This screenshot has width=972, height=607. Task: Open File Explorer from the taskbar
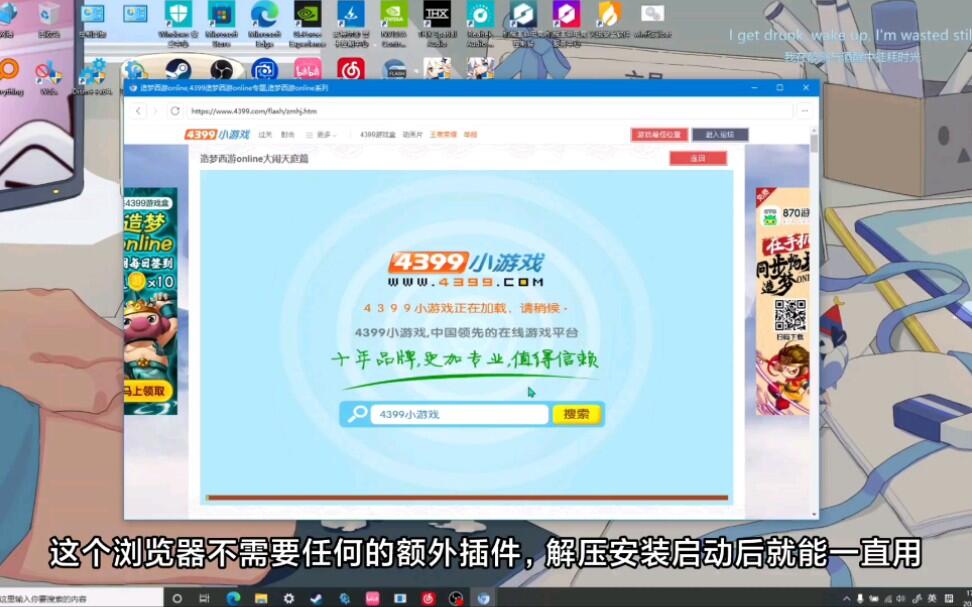click(261, 599)
